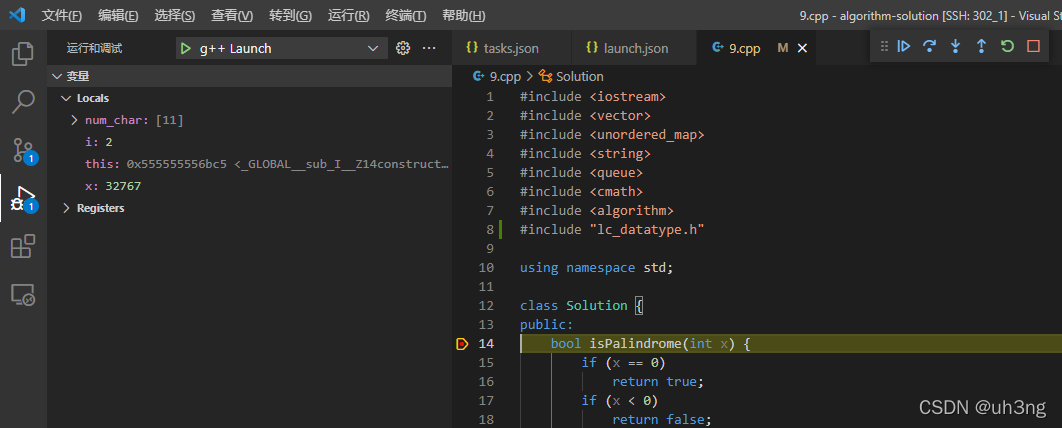The image size is (1062, 428).
Task: Click the 'using namespace std;' line
Action: tap(597, 268)
